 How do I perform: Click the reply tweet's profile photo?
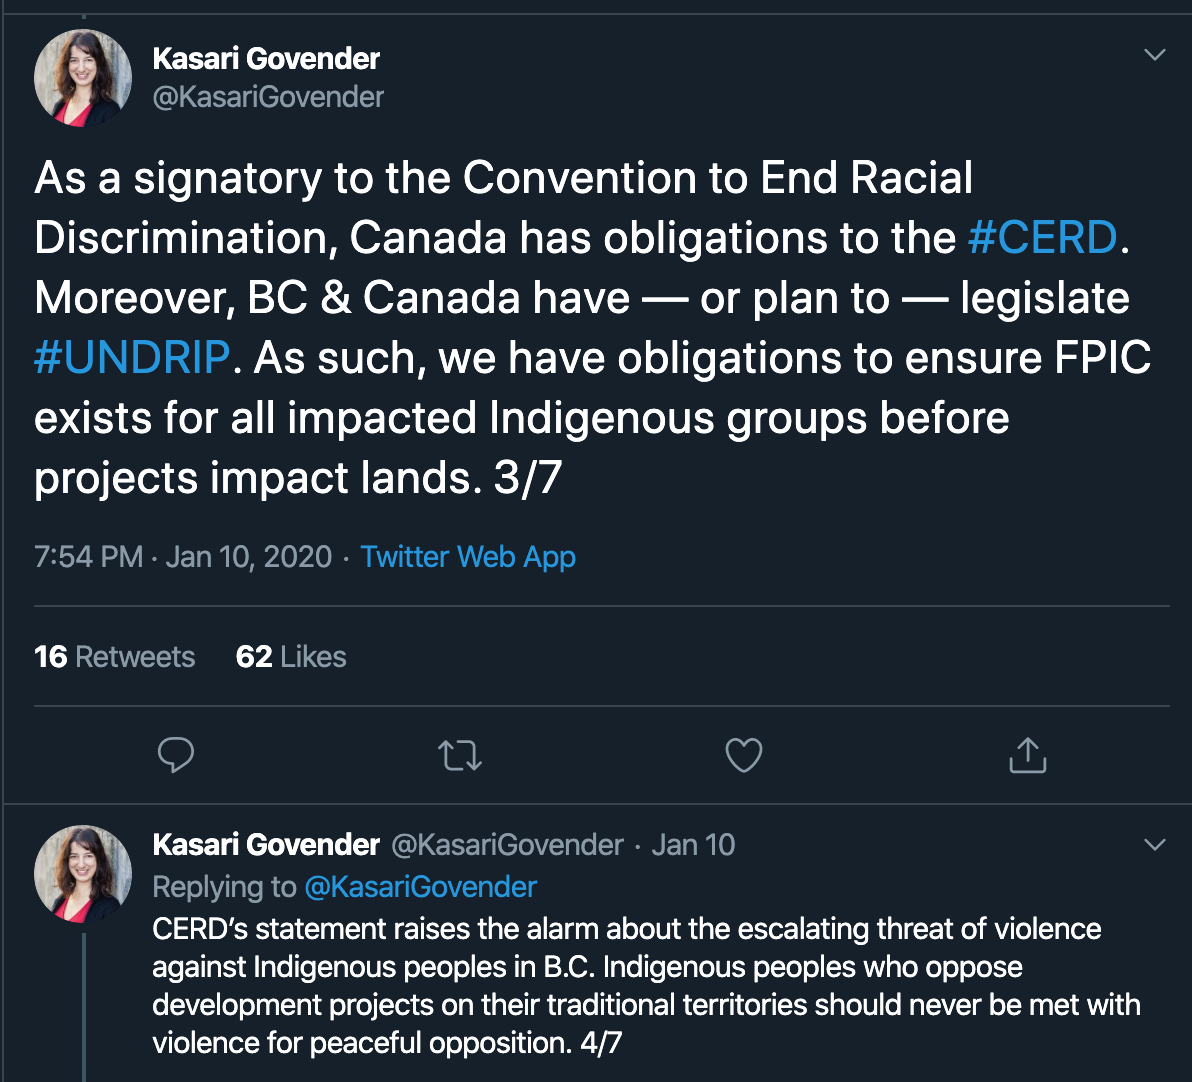pyautogui.click(x=83, y=874)
